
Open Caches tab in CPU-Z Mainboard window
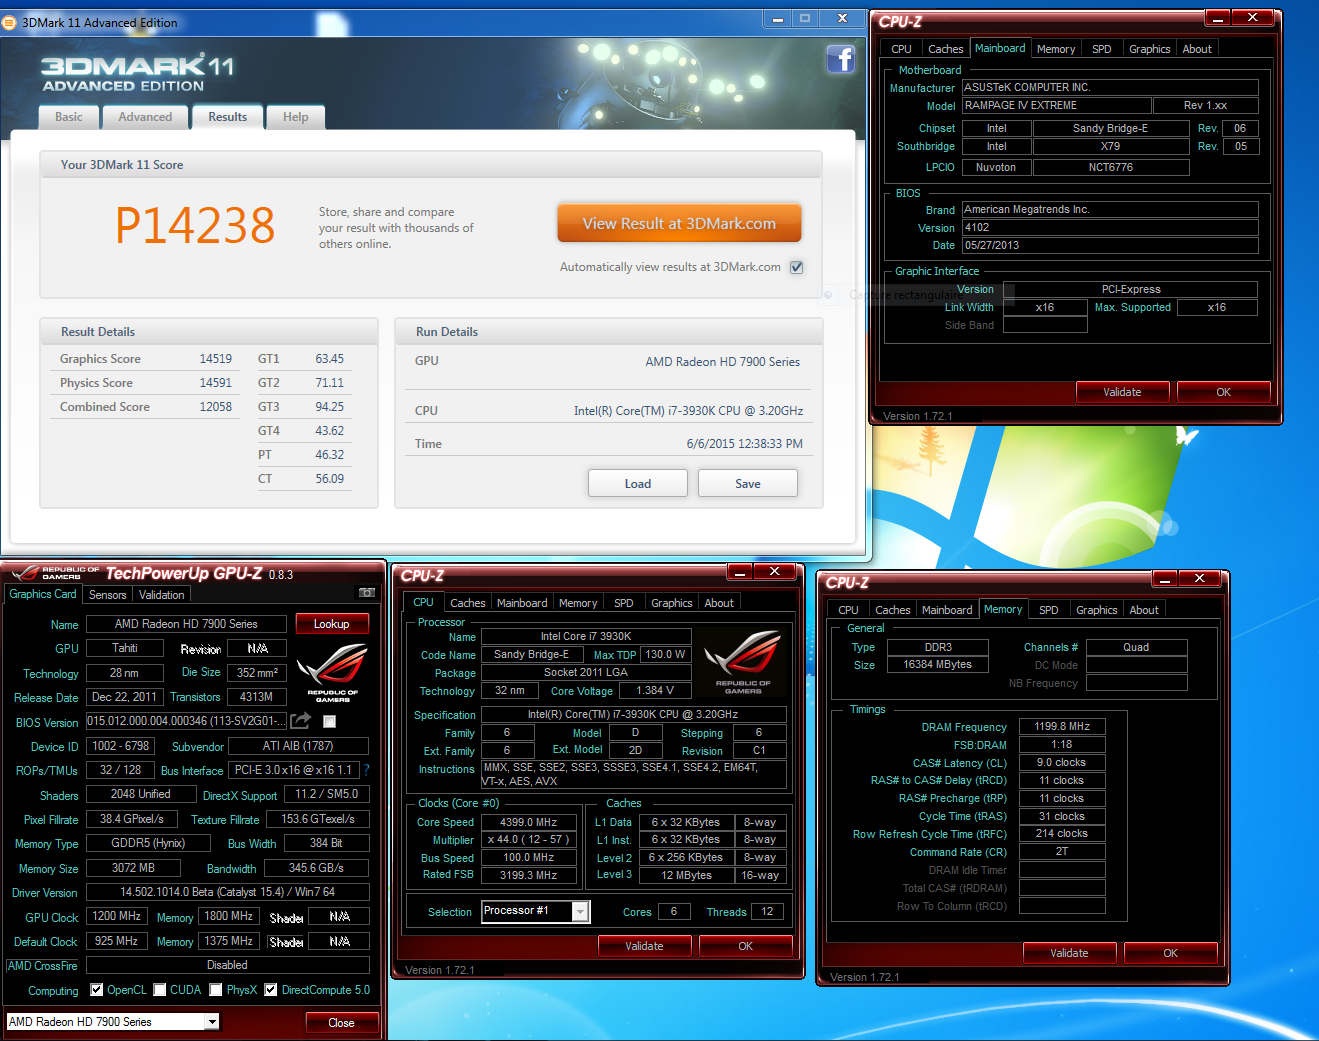click(945, 49)
